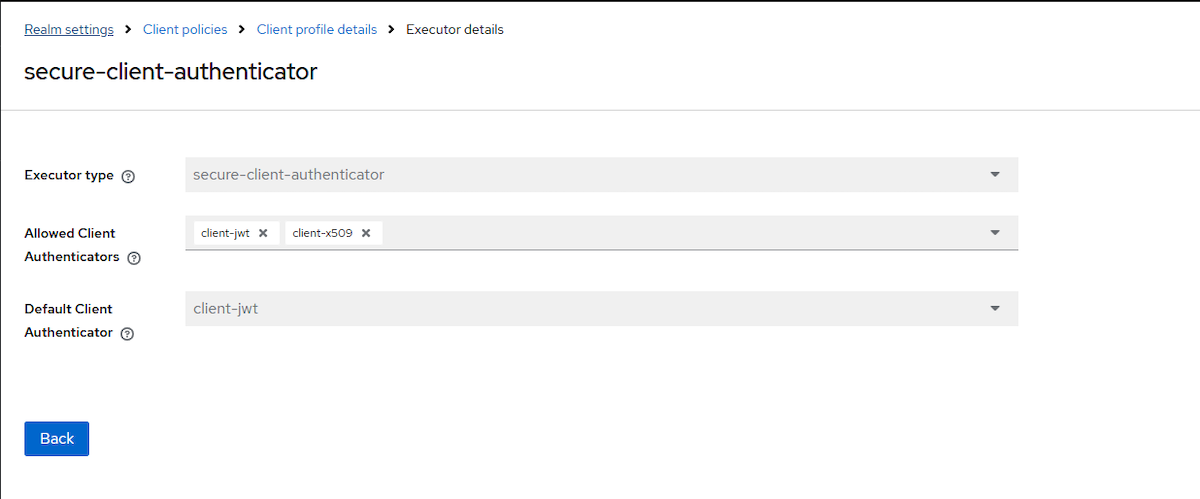Viewport: 1200px width, 499px height.
Task: Open help for Executor type
Action: coord(128,176)
